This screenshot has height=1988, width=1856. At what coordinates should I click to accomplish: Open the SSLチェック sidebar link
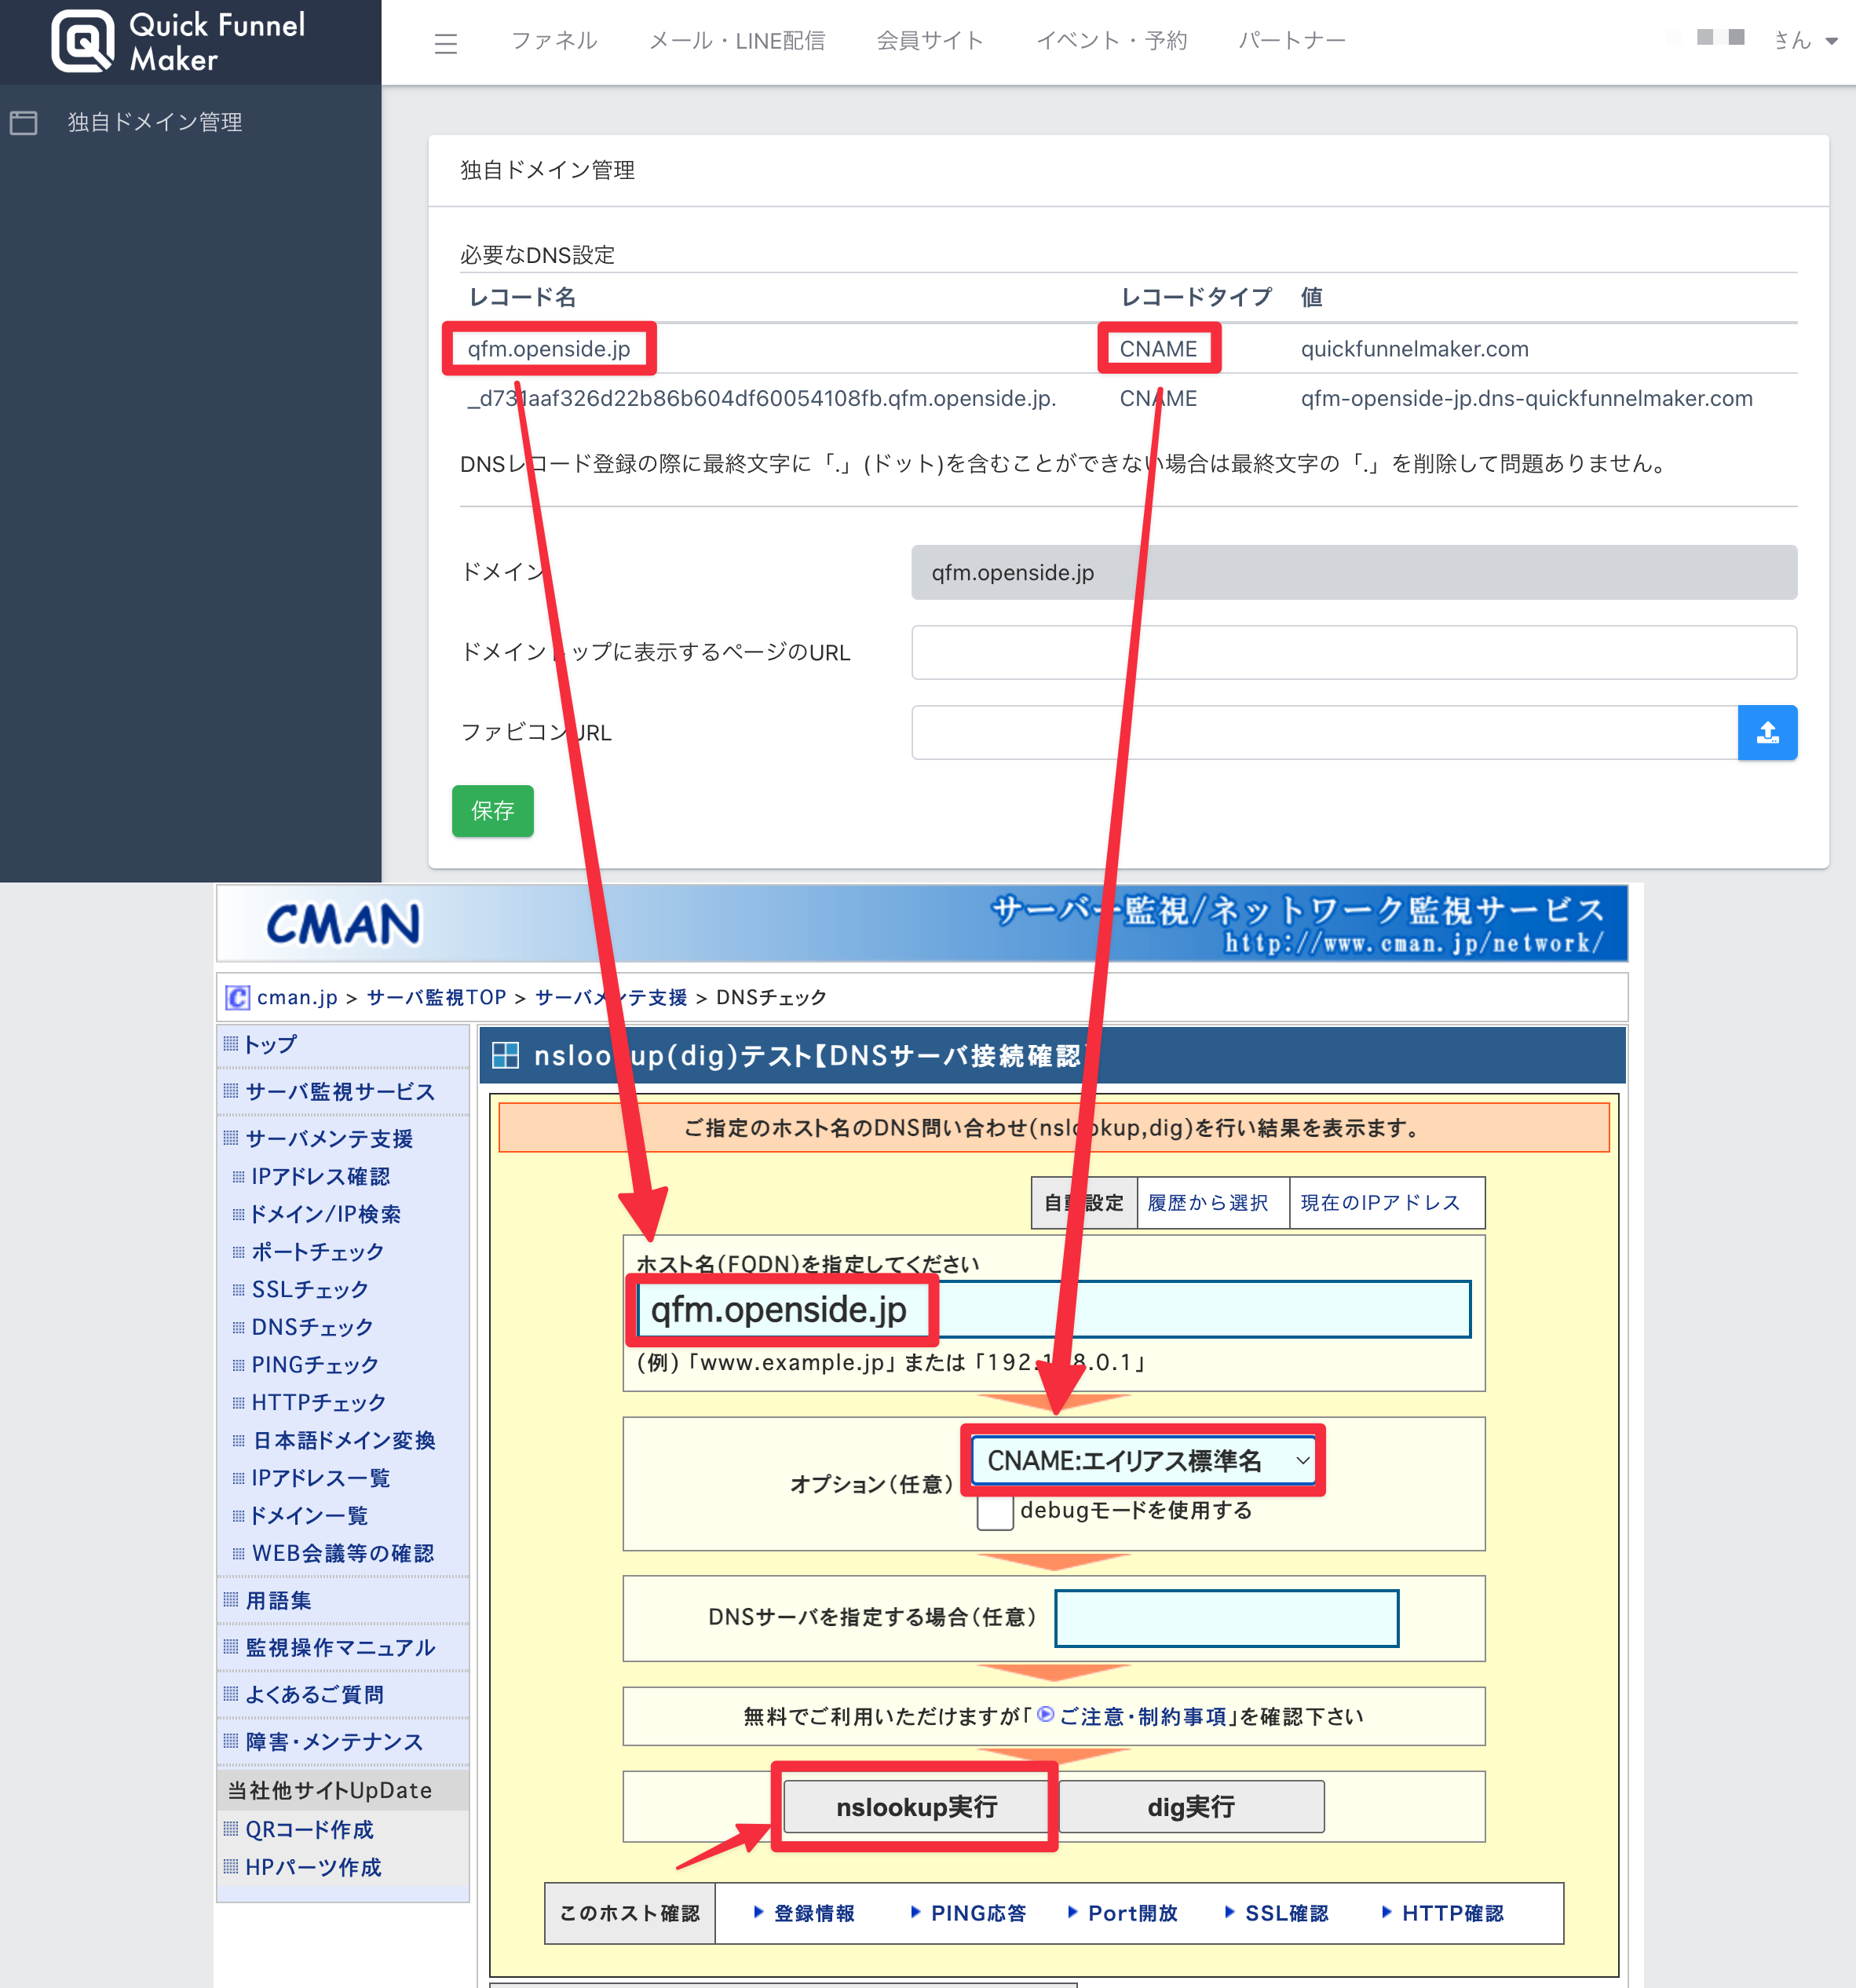309,1289
